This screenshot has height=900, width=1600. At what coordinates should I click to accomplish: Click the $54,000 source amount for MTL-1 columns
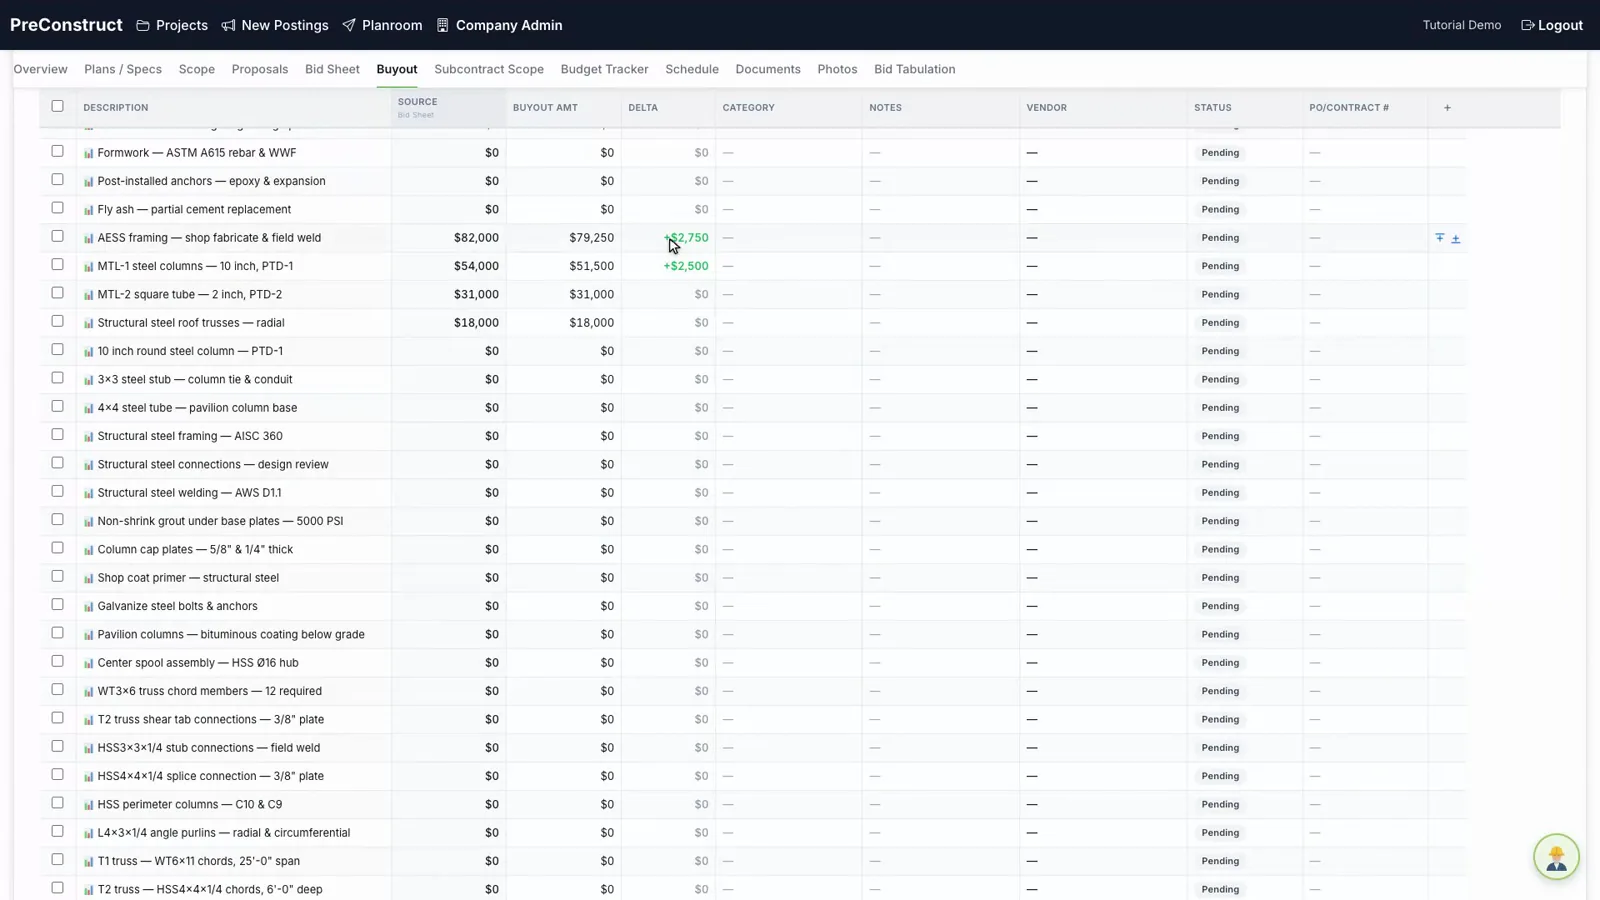(x=476, y=266)
